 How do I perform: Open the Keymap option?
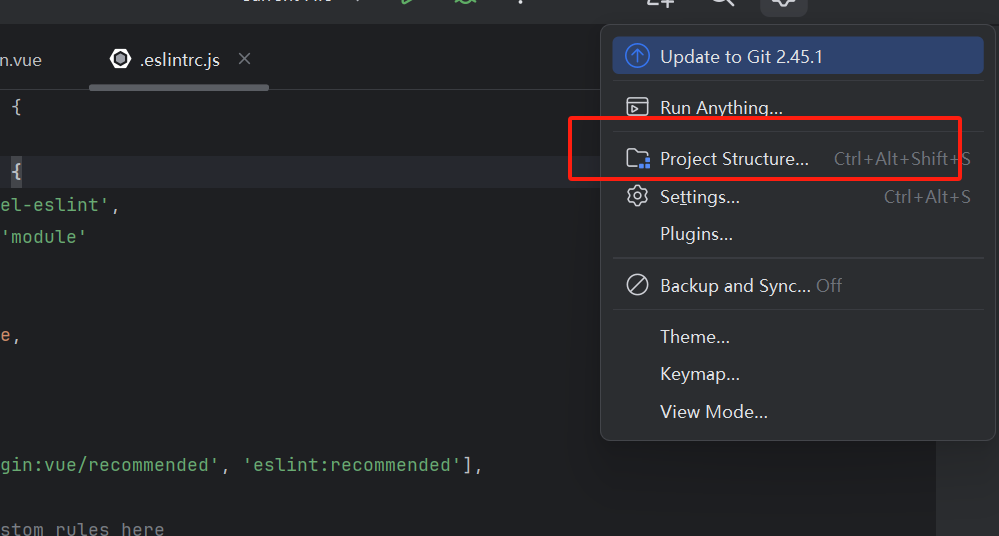(x=699, y=375)
